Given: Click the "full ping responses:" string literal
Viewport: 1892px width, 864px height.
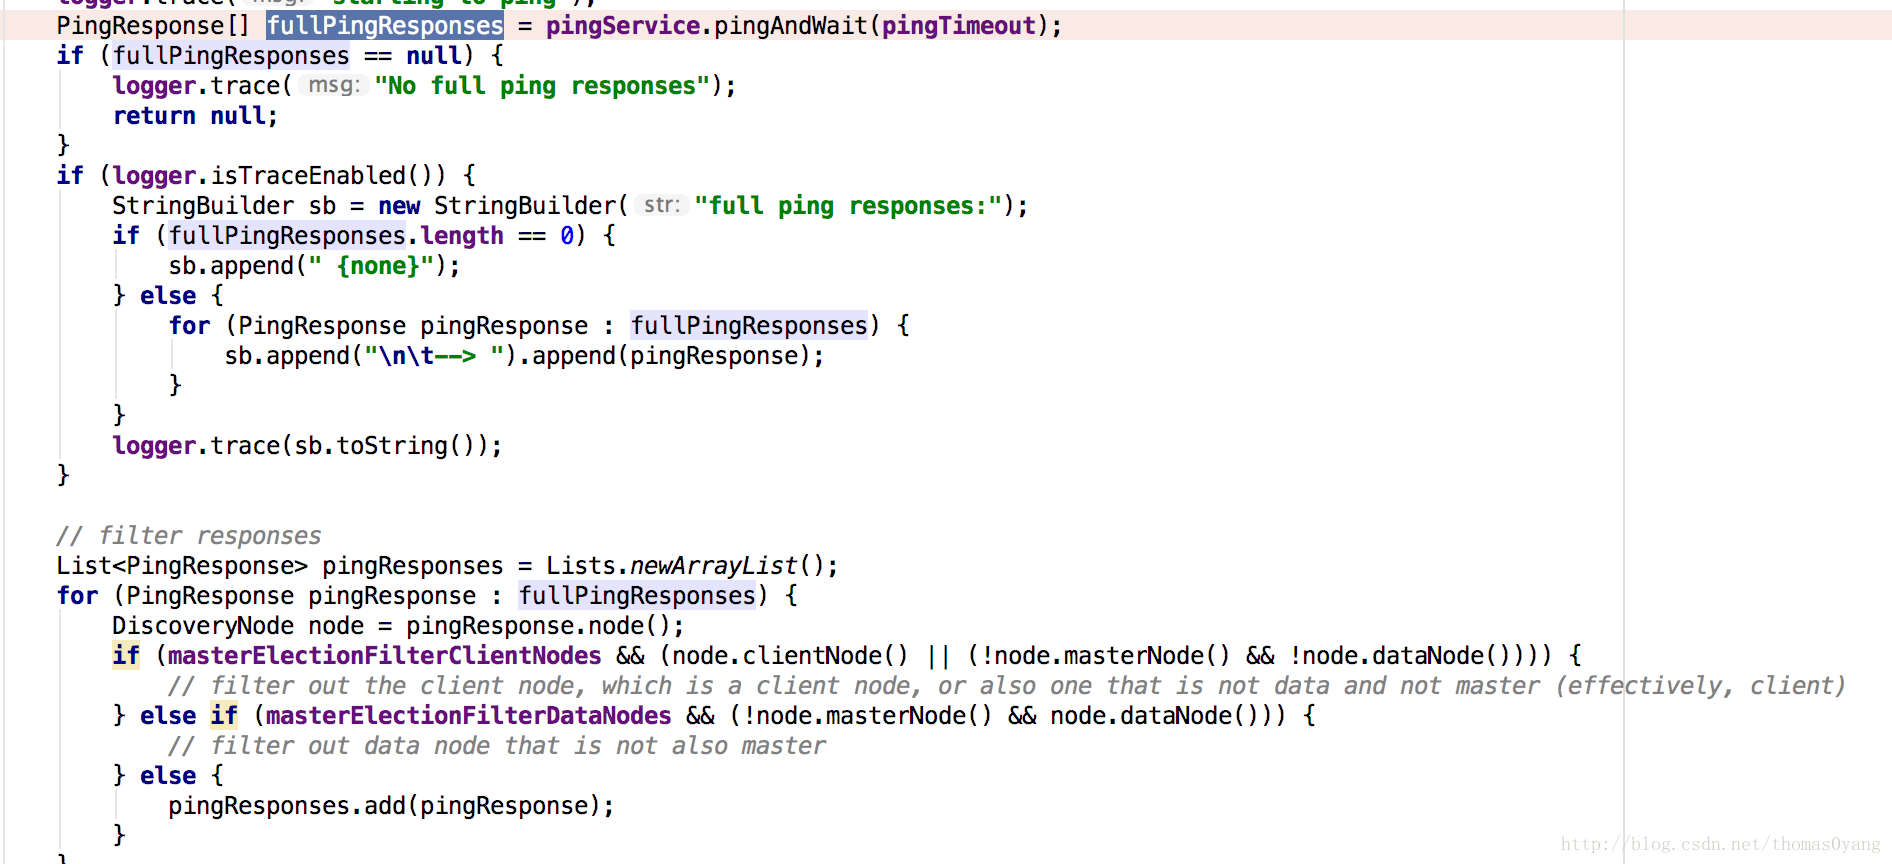Looking at the screenshot, I should click(x=848, y=206).
